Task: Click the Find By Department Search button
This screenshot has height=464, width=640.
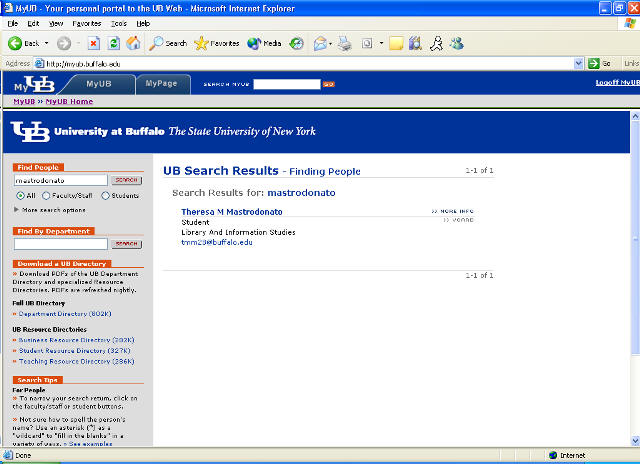Action: [x=126, y=244]
